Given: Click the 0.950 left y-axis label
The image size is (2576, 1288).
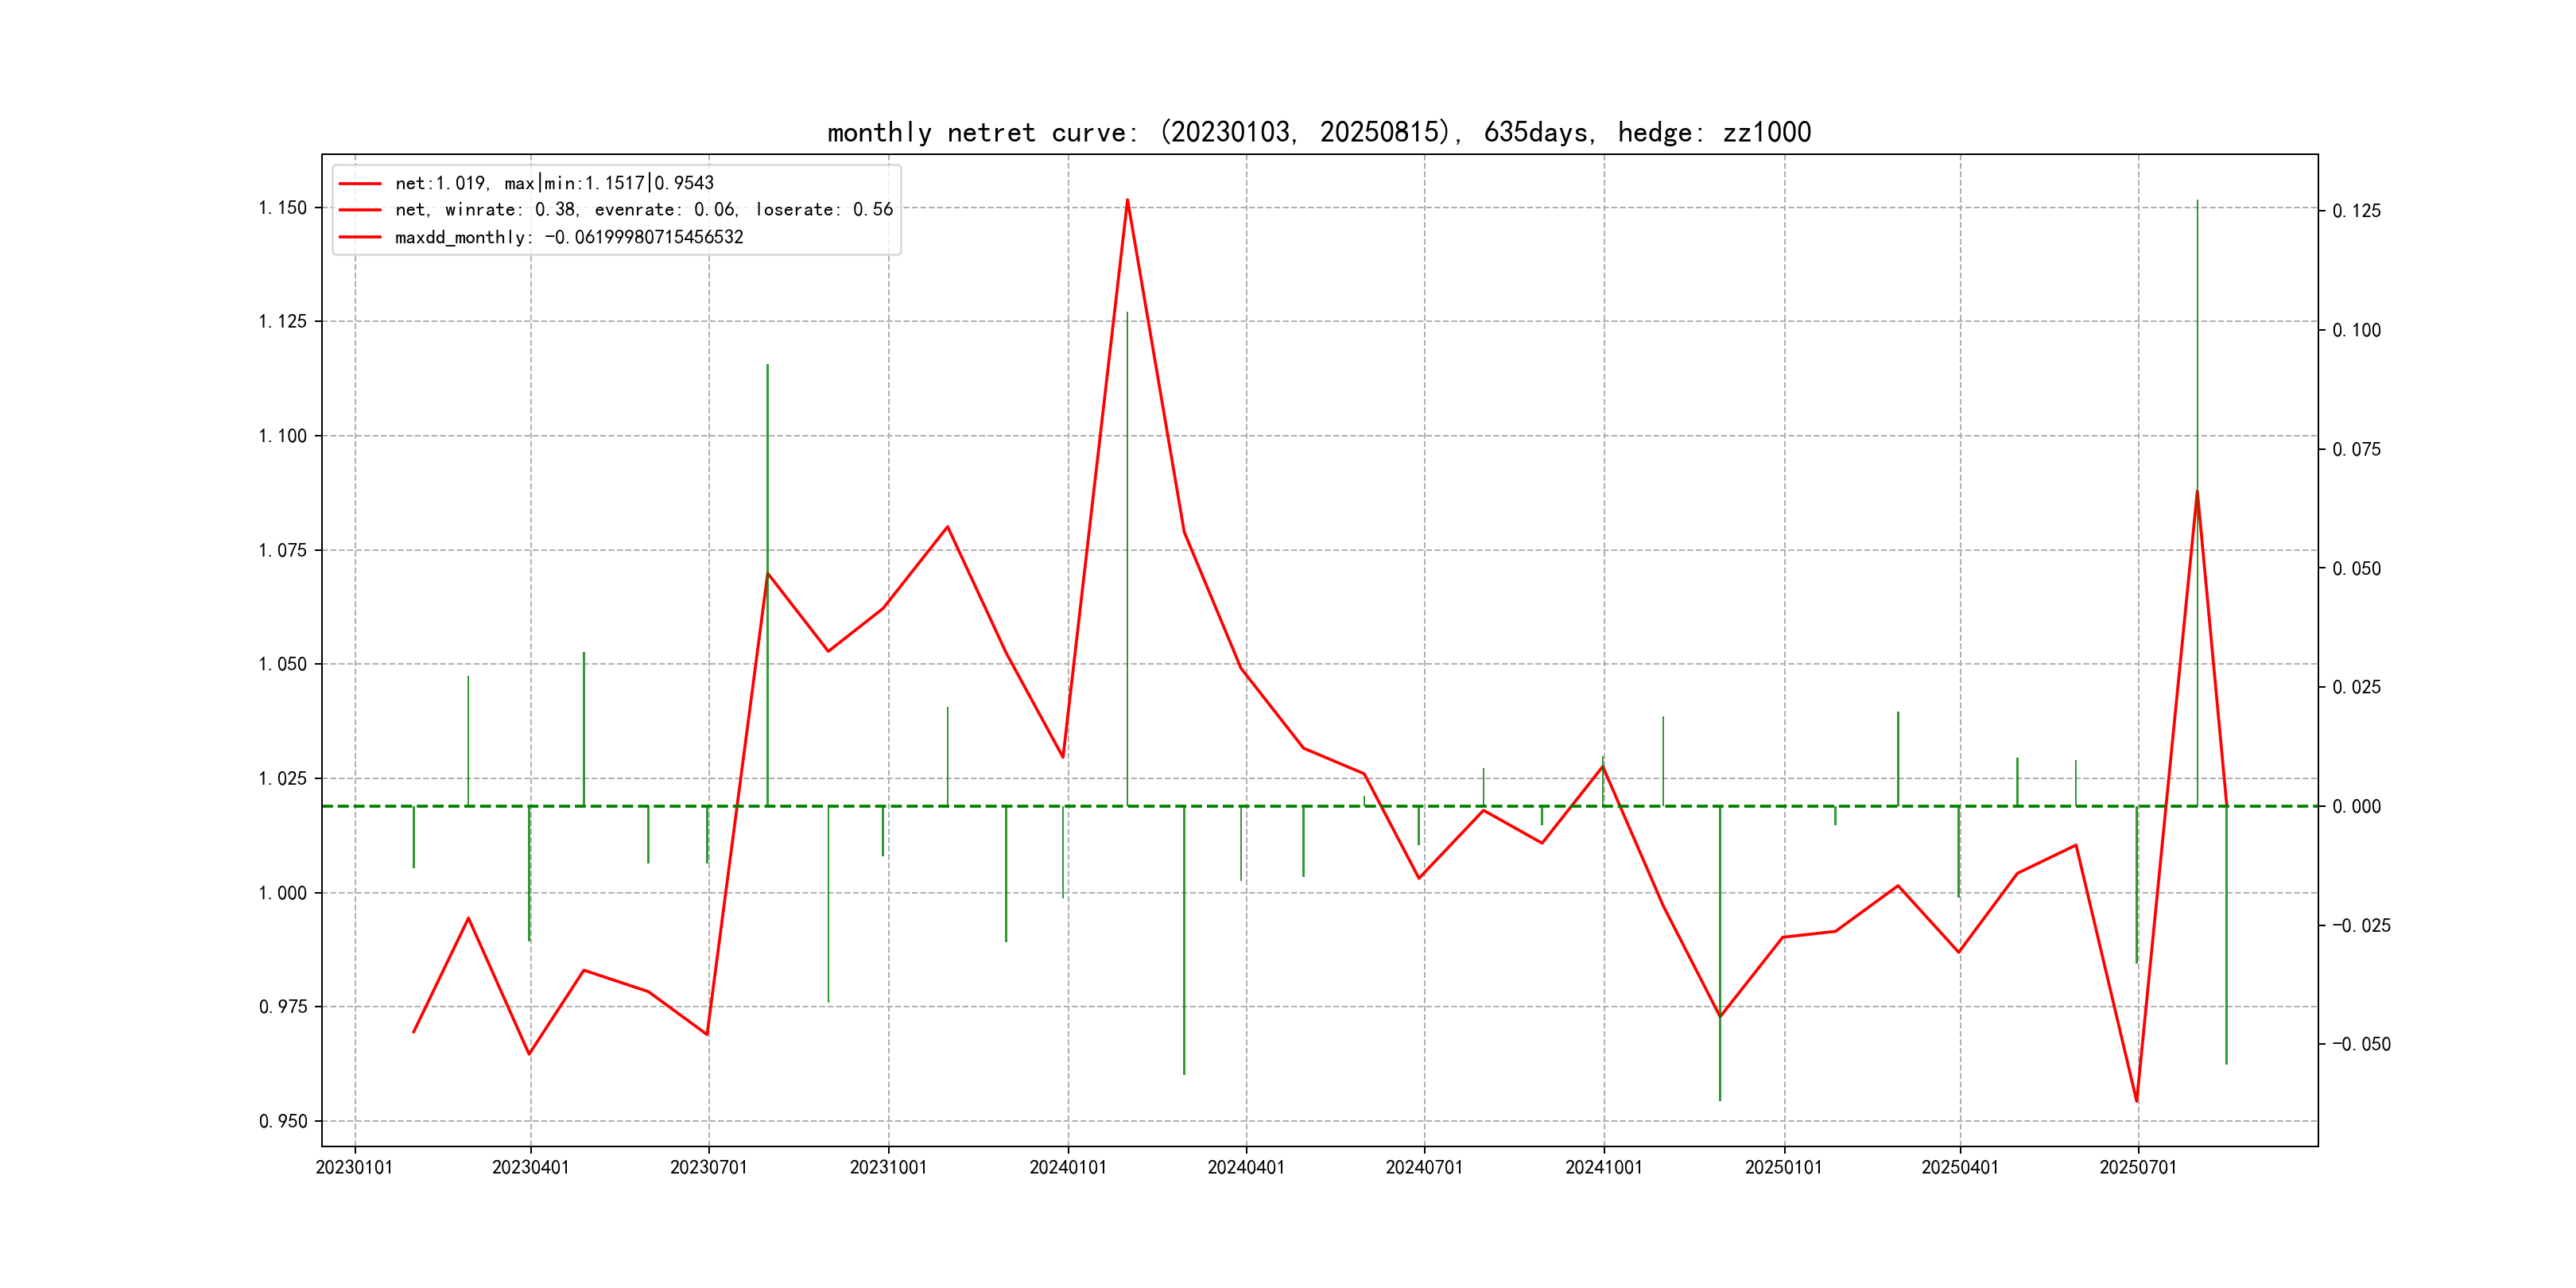Looking at the screenshot, I should [282, 1121].
